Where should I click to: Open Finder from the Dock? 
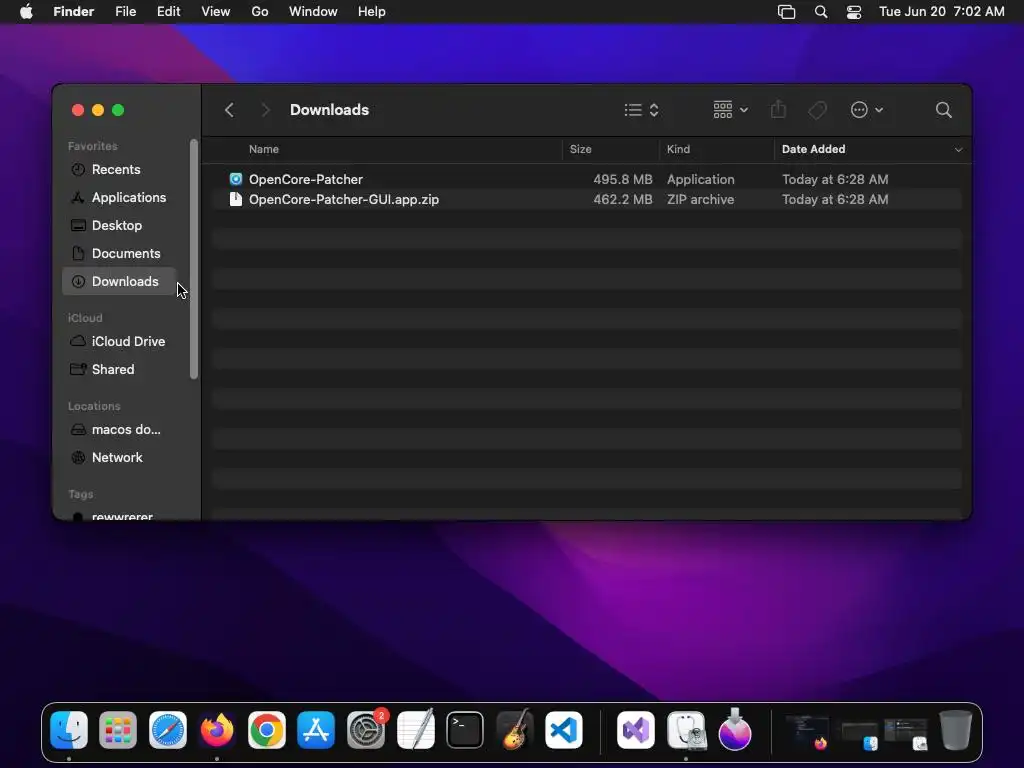click(69, 730)
